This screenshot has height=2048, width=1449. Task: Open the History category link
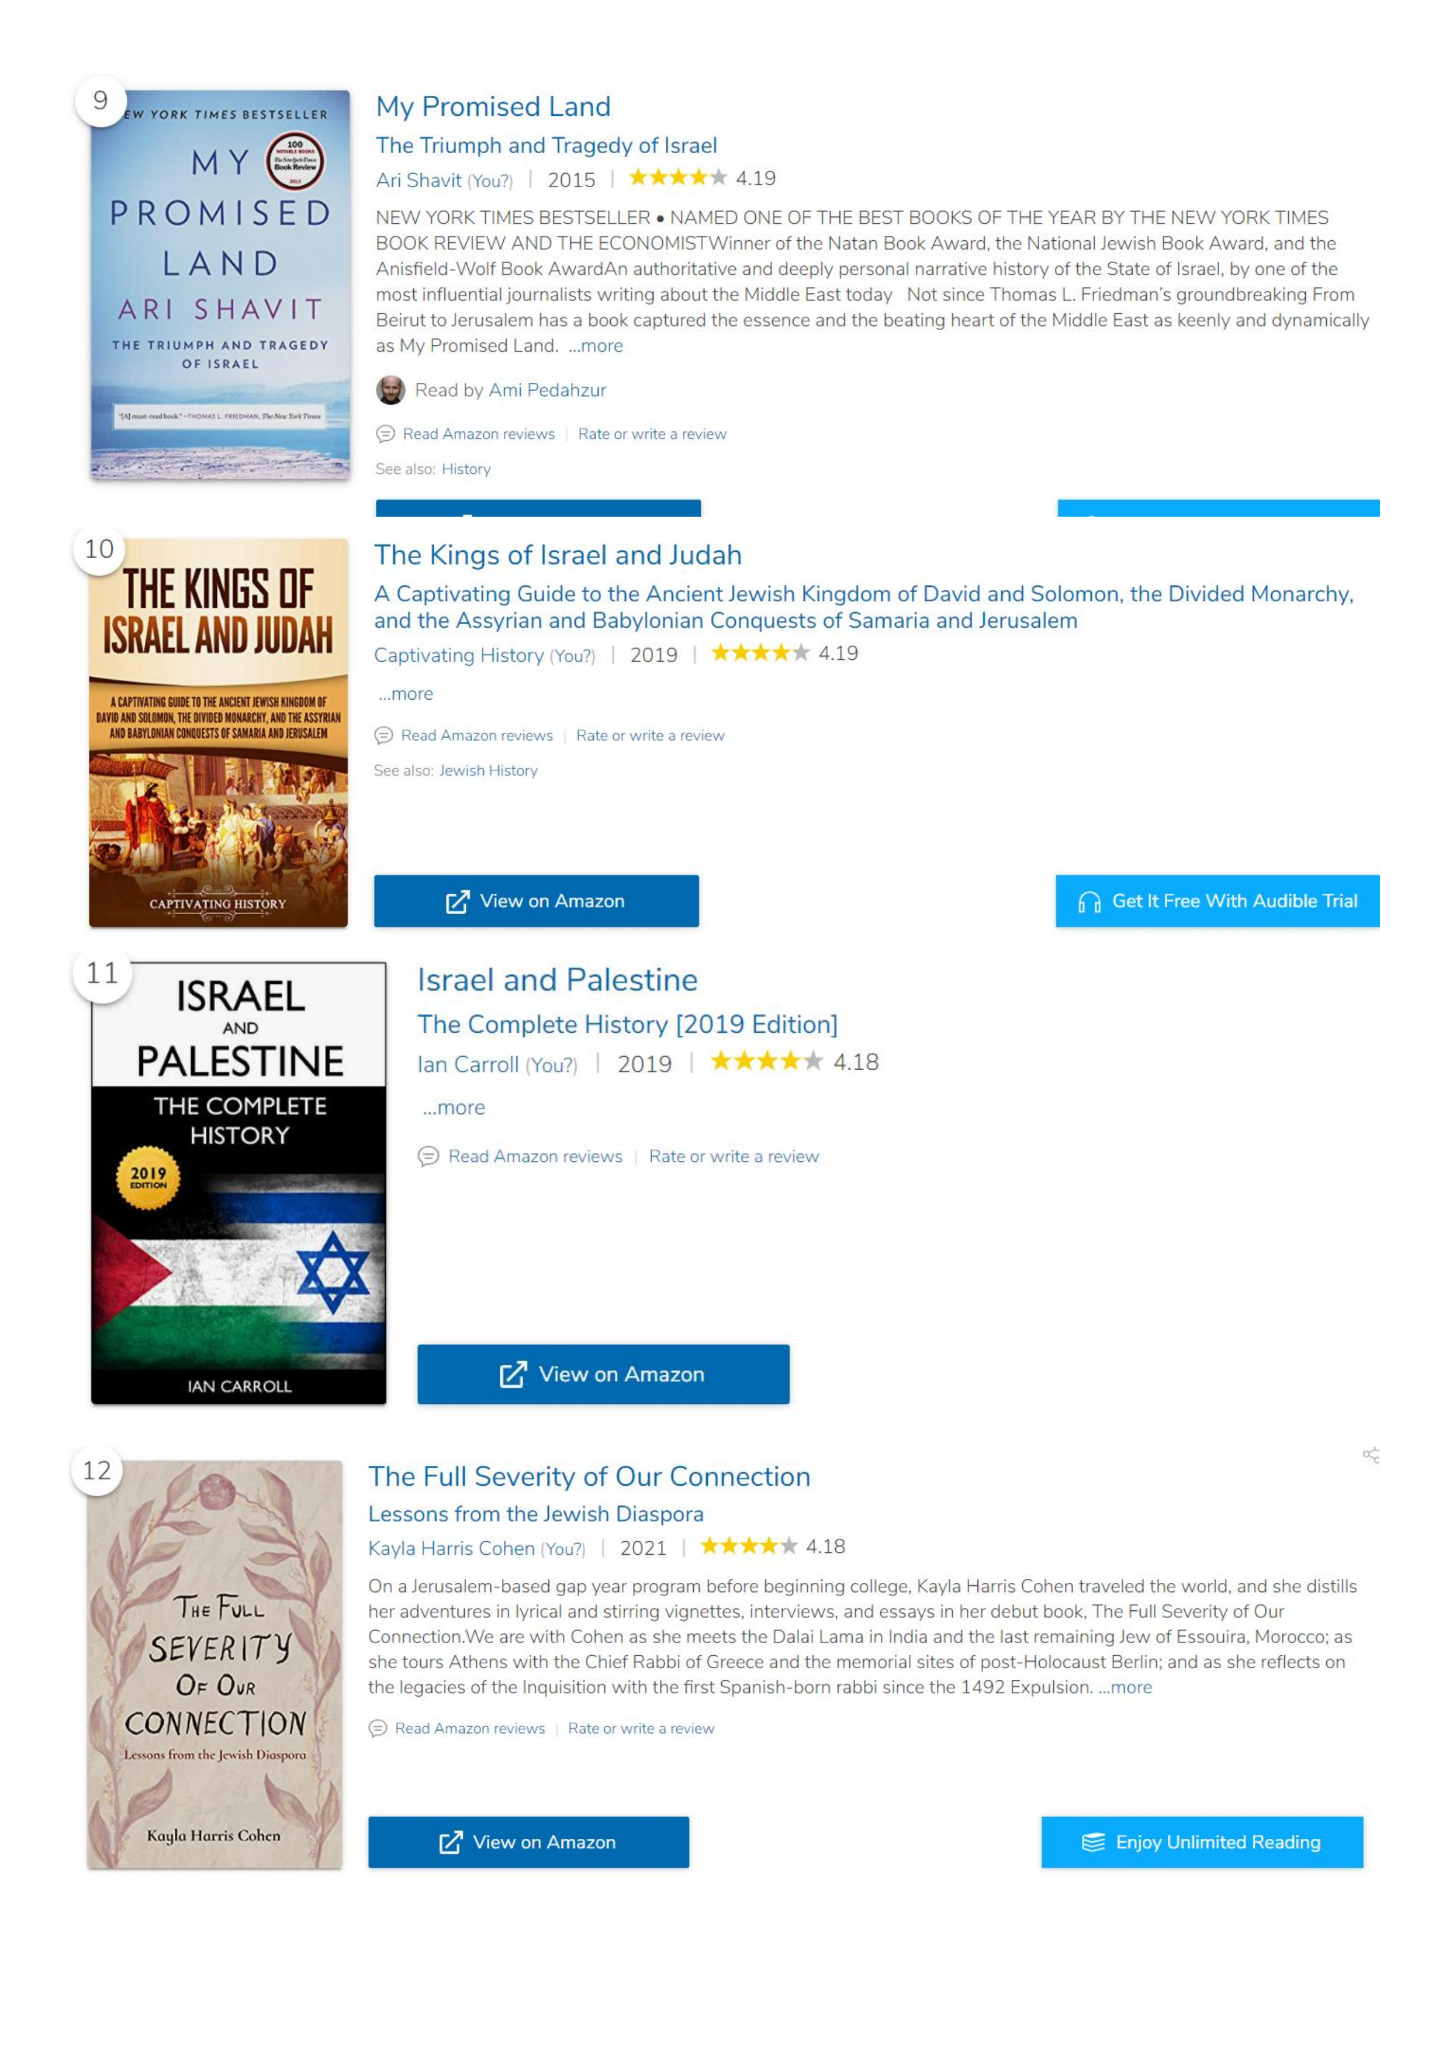[466, 469]
